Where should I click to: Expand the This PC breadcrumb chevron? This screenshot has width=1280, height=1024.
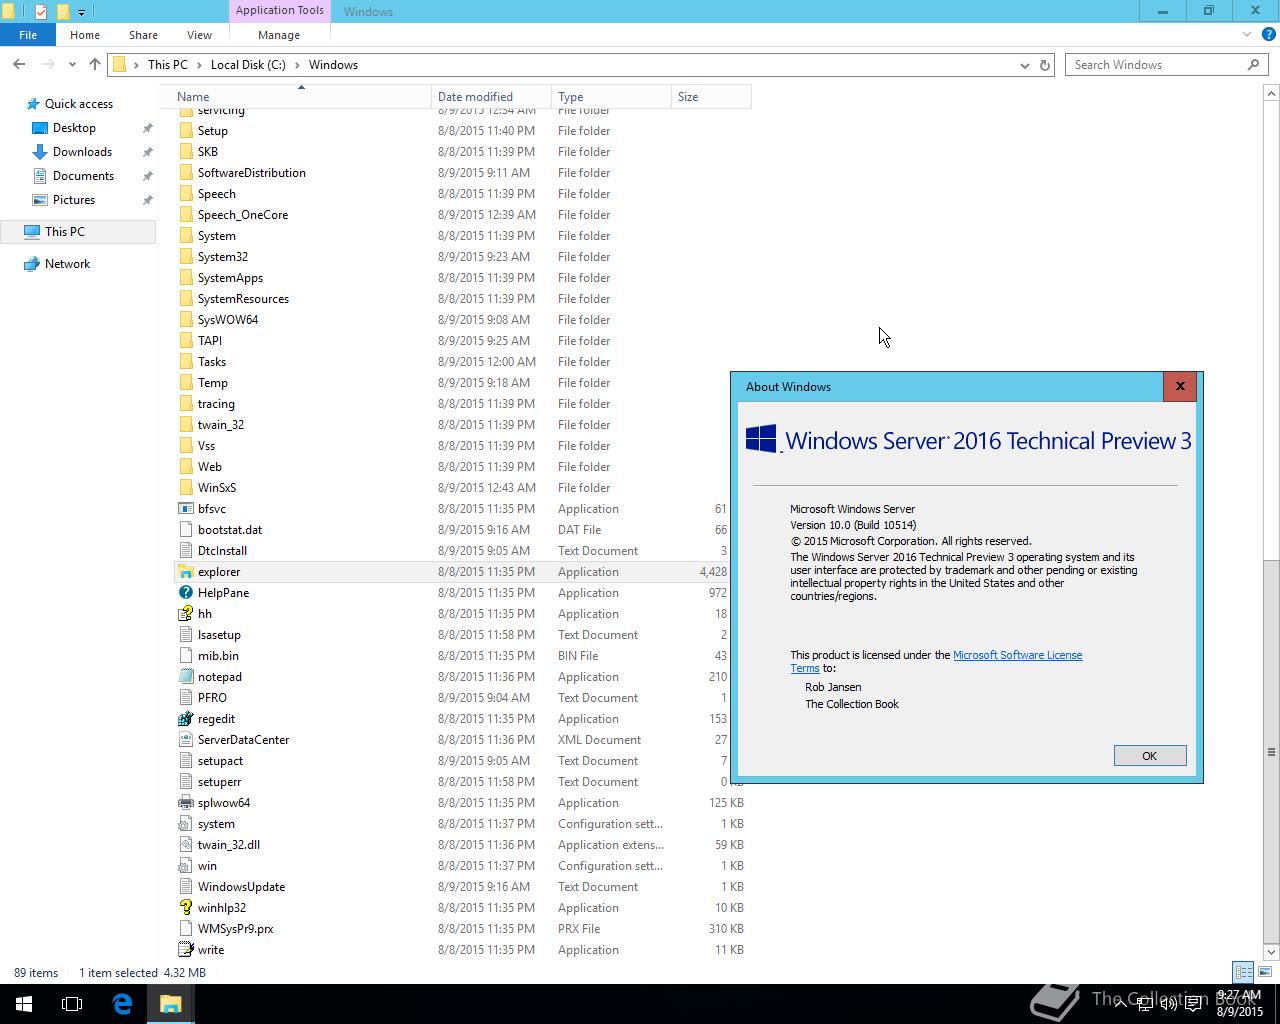(199, 65)
